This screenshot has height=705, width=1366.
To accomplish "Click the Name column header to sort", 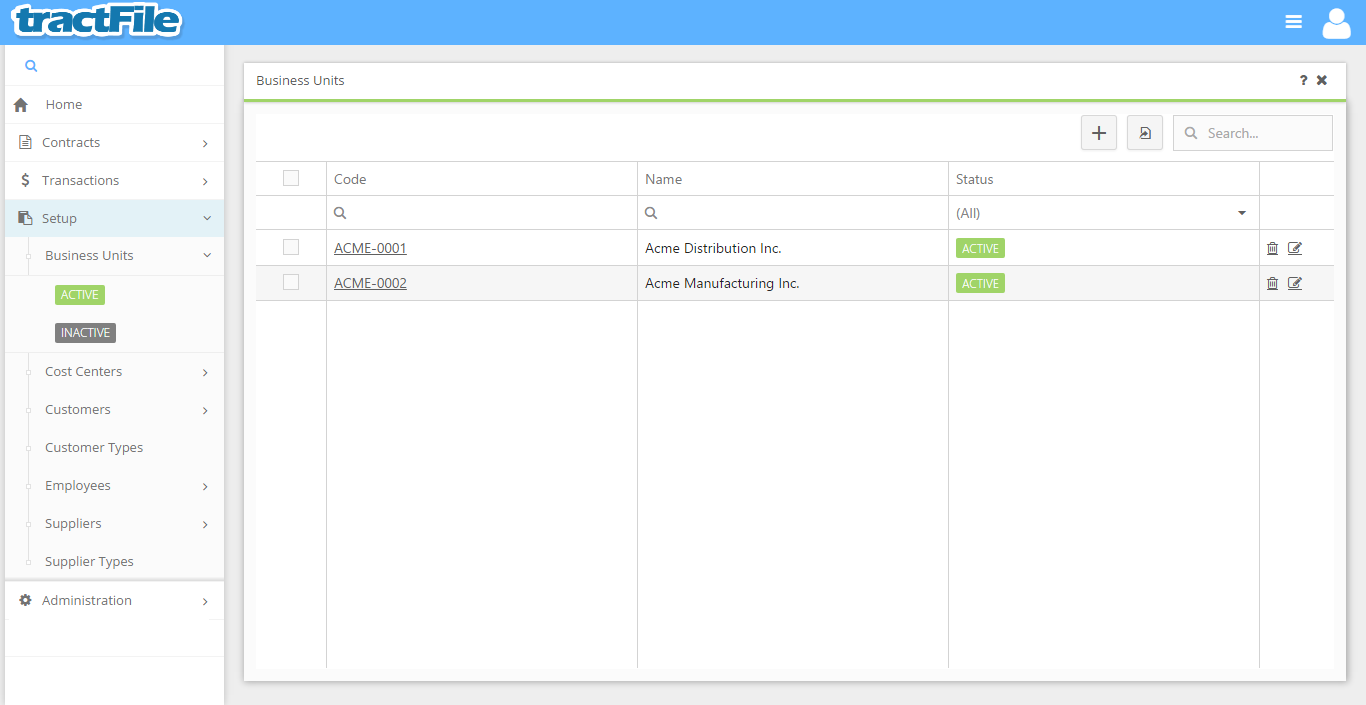I will [x=664, y=180].
